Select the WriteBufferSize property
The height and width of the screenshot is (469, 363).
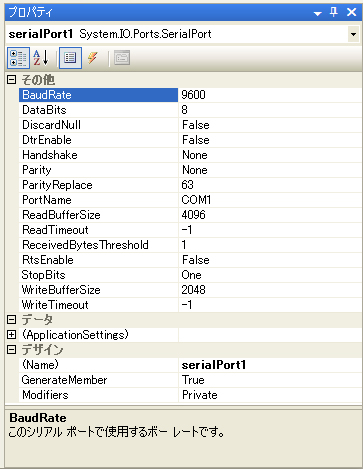(x=98, y=290)
